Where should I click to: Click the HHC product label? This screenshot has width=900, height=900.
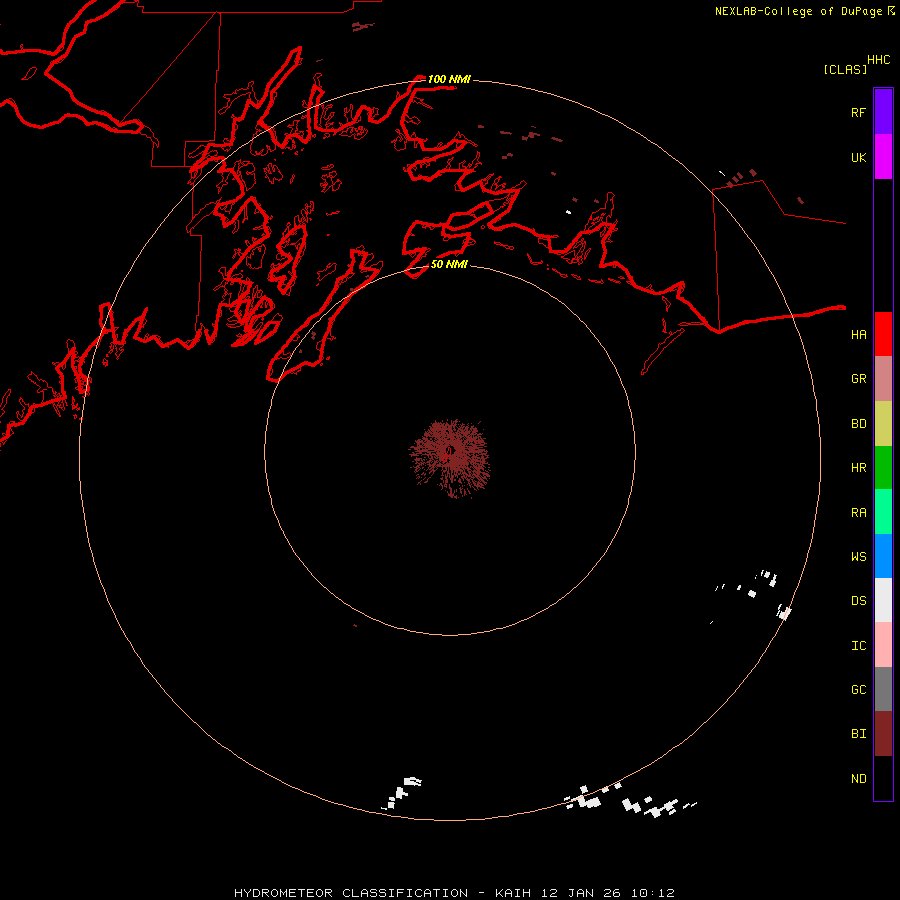(x=878, y=59)
